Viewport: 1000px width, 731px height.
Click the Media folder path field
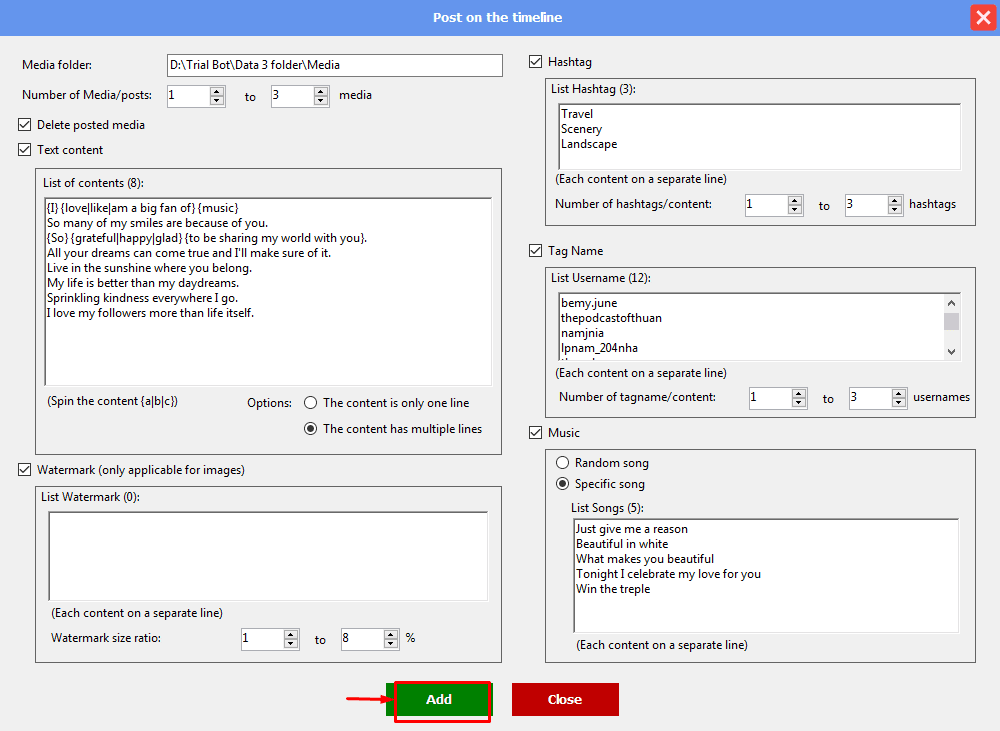click(x=334, y=65)
